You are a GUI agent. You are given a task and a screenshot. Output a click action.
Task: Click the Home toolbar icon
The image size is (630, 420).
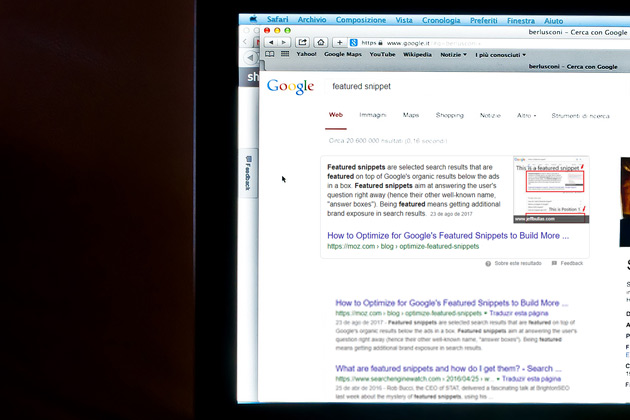pos(321,42)
